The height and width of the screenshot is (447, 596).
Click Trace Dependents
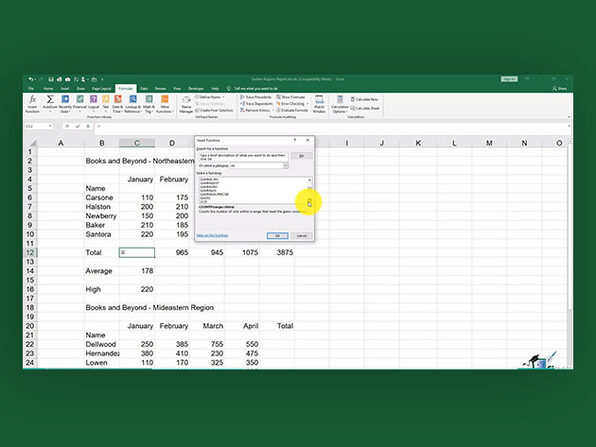click(256, 104)
